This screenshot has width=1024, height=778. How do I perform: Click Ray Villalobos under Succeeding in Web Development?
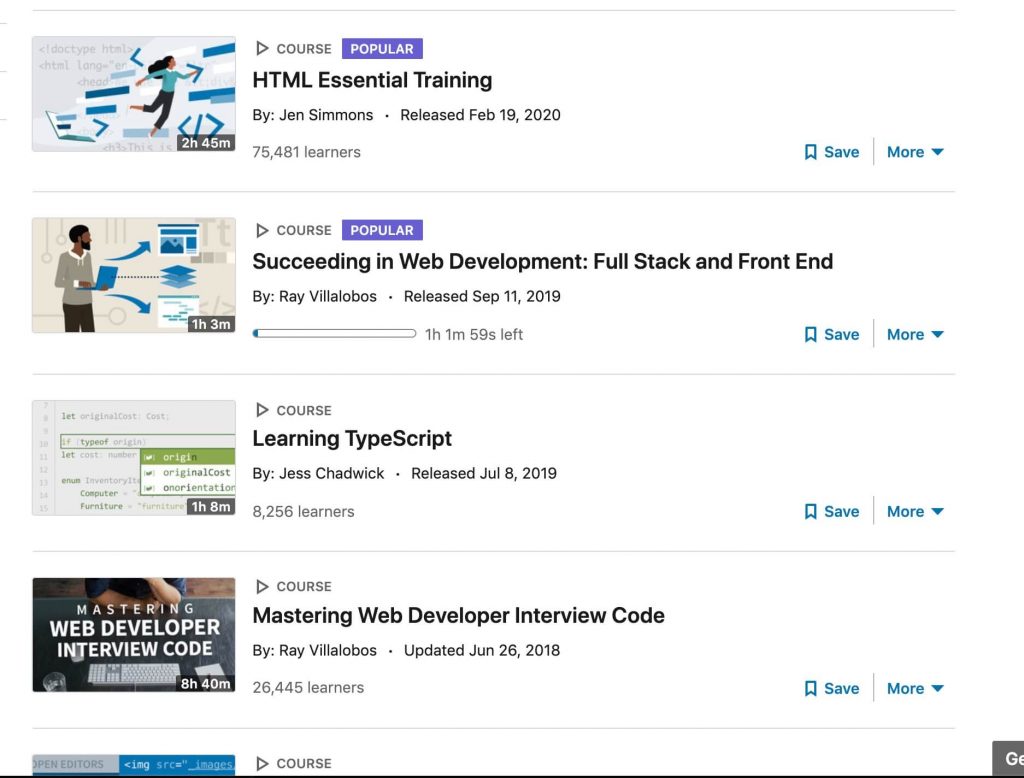point(328,297)
